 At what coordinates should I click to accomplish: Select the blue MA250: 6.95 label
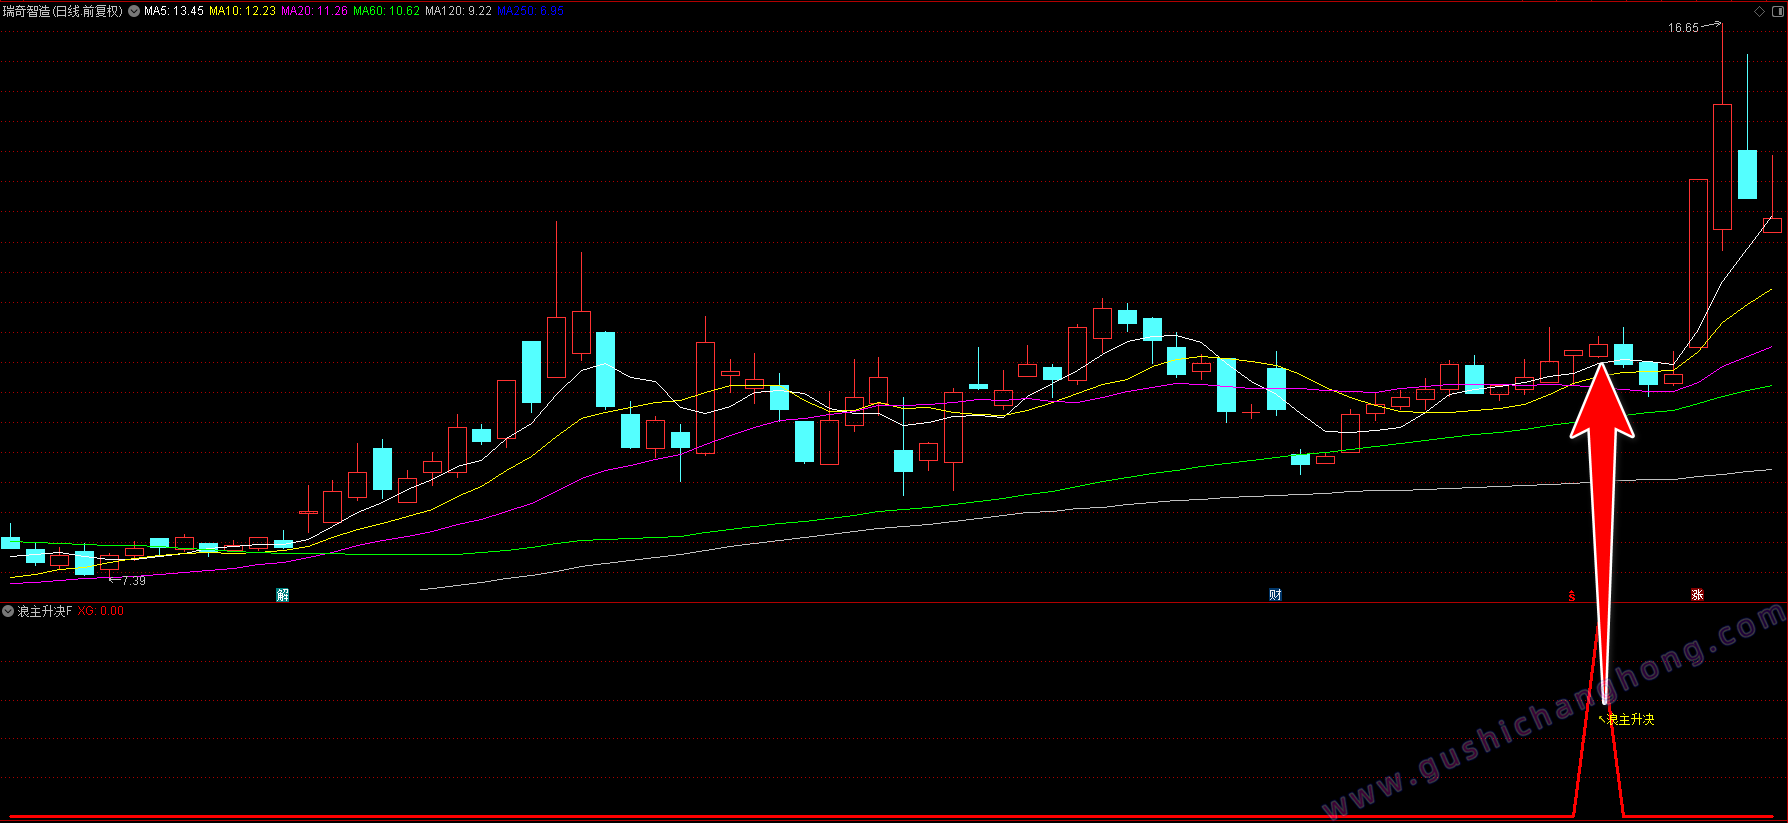point(530,11)
